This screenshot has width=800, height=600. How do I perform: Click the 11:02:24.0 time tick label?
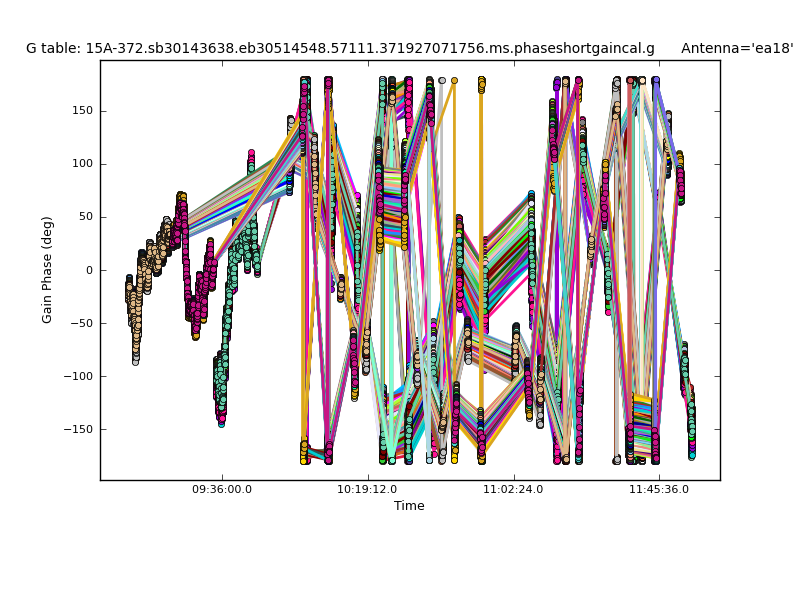tap(513, 490)
